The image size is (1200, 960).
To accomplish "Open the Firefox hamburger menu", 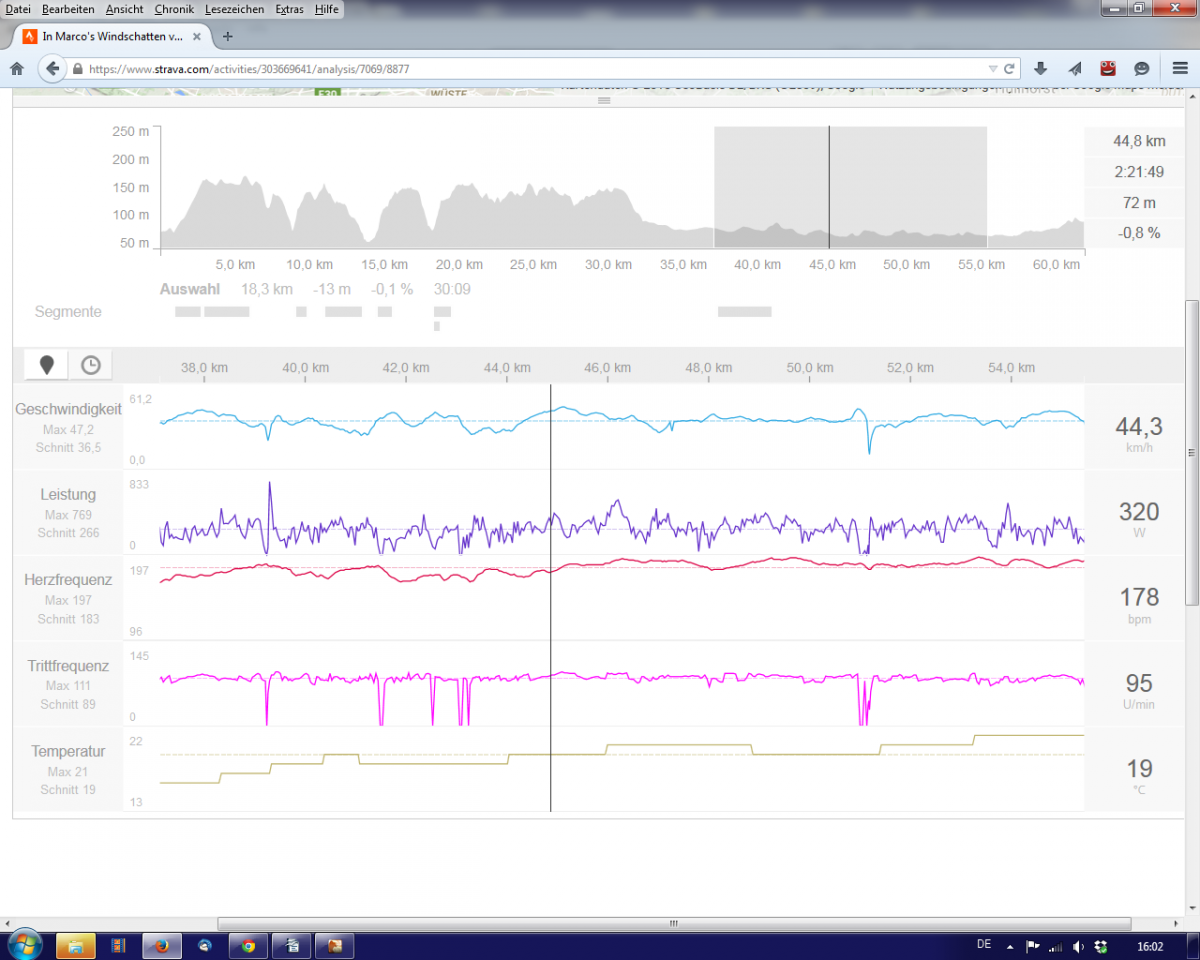I will coord(1180,69).
